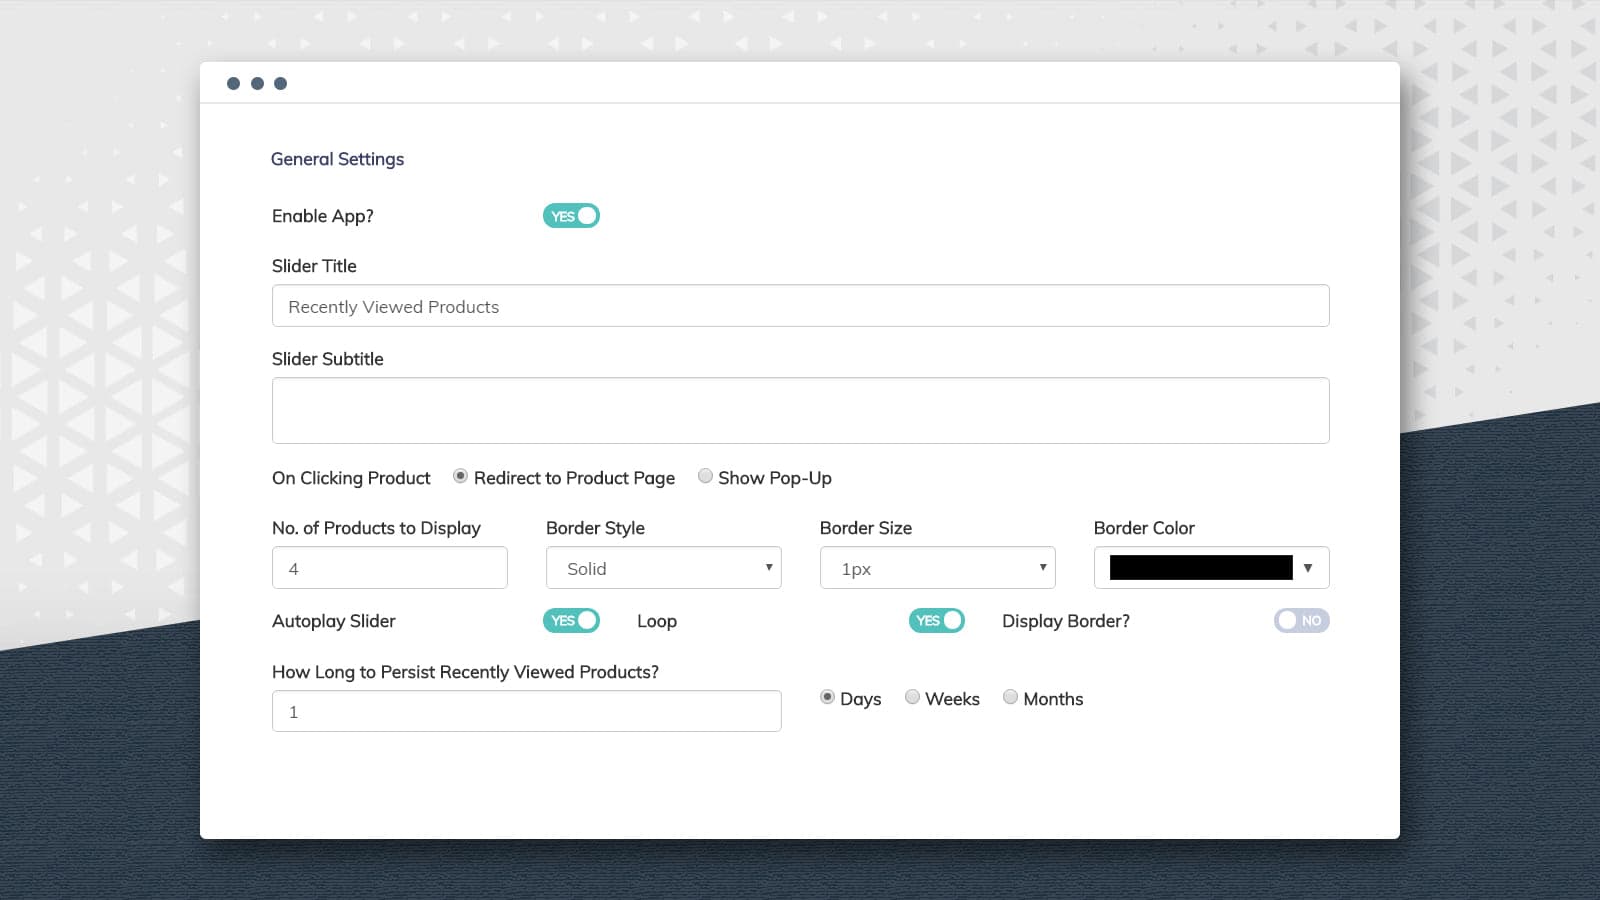Expand the Border Size dropdown

[937, 568]
